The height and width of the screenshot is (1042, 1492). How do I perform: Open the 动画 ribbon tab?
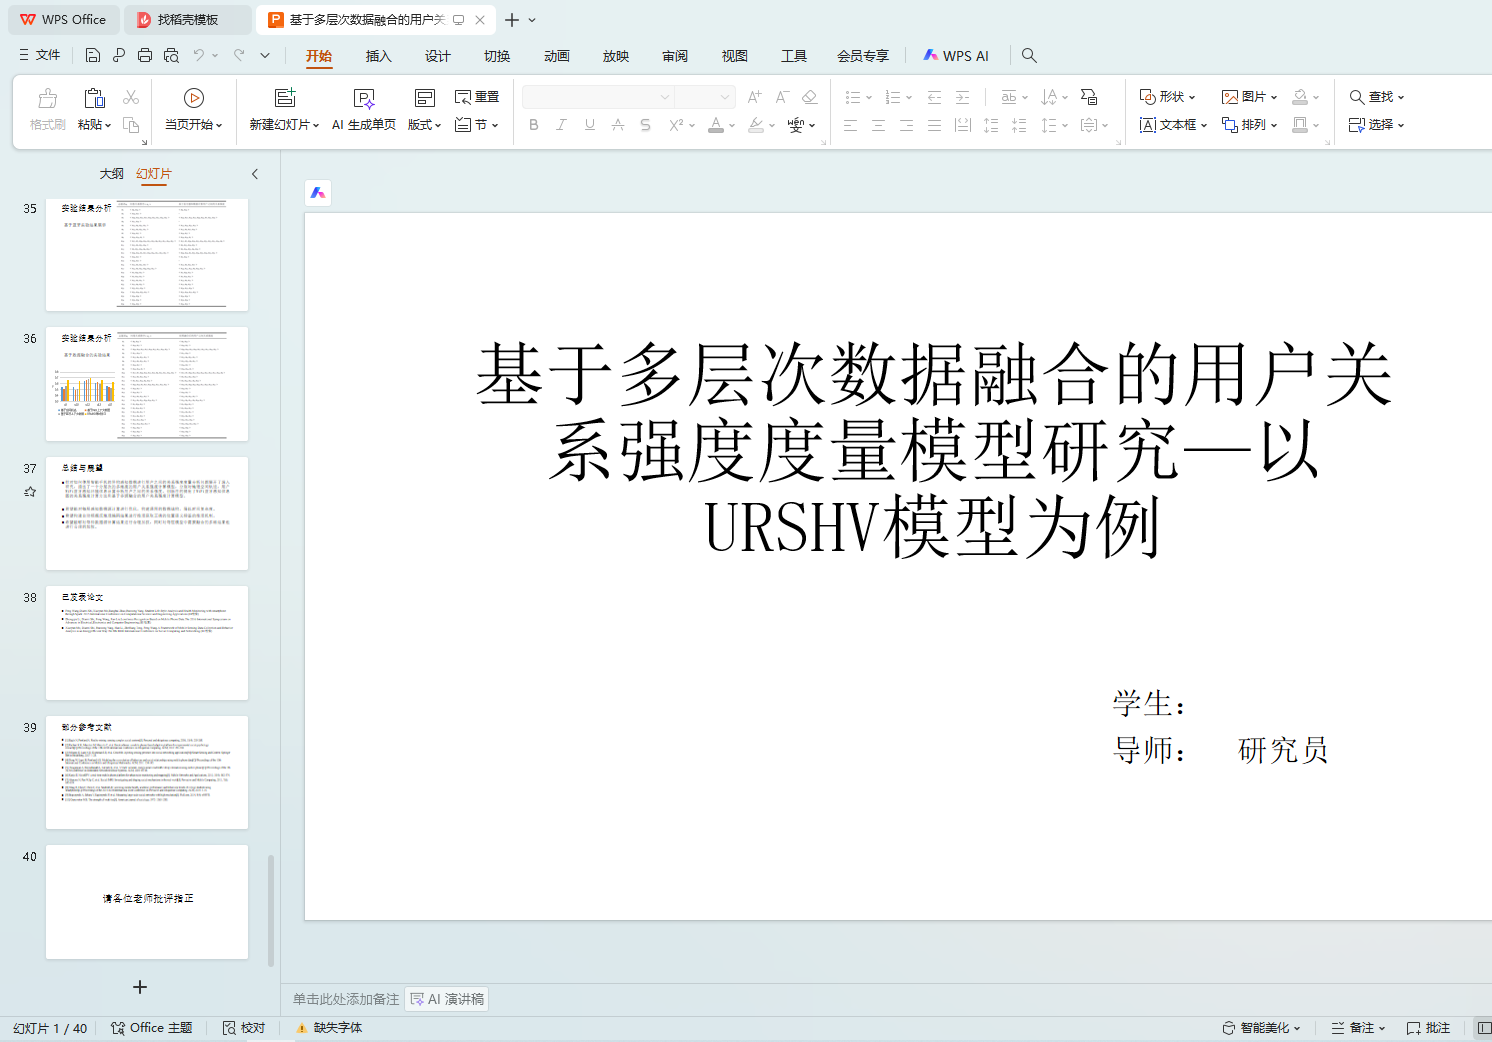(557, 56)
